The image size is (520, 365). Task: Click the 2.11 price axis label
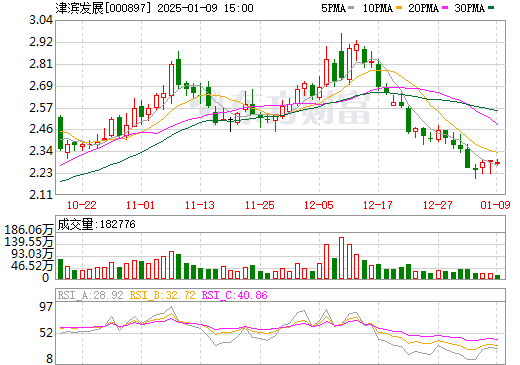pos(41,195)
